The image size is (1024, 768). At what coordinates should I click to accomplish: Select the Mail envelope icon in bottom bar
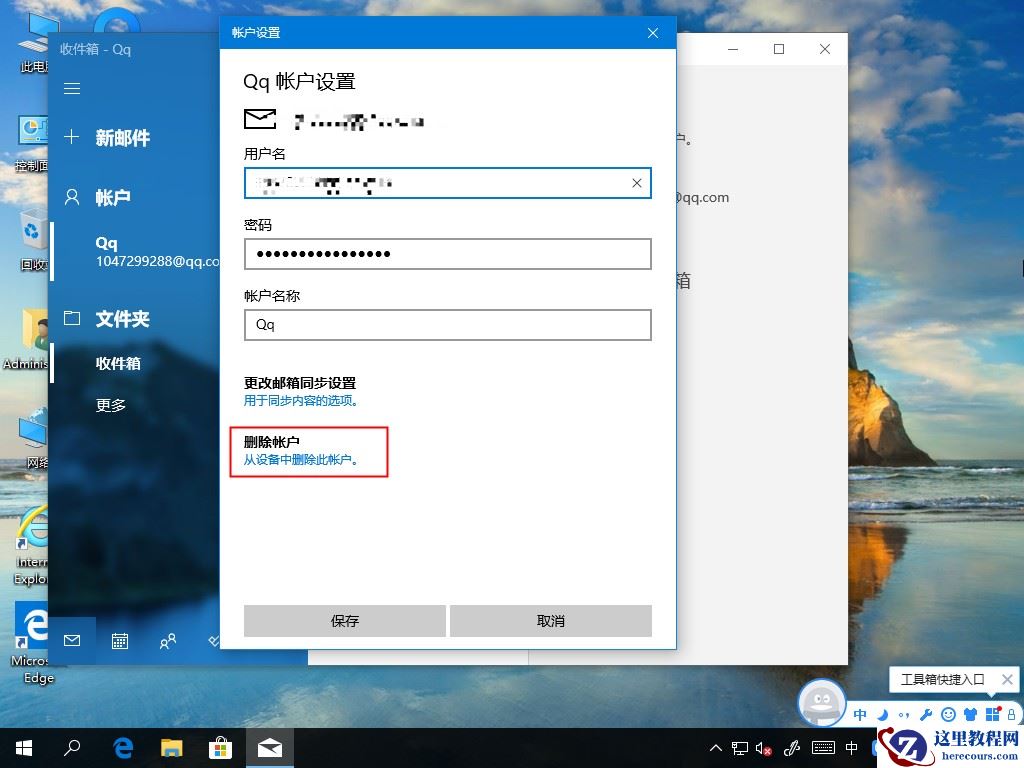click(71, 640)
